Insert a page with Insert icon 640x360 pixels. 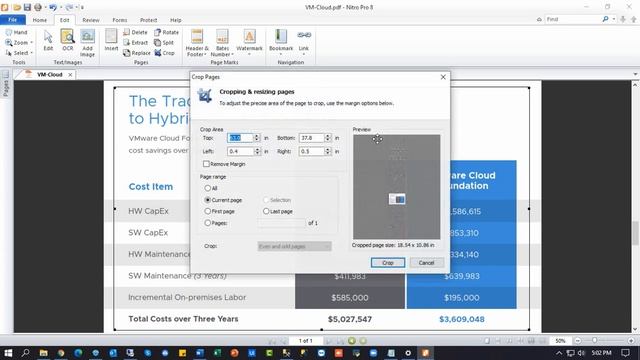pos(111,40)
